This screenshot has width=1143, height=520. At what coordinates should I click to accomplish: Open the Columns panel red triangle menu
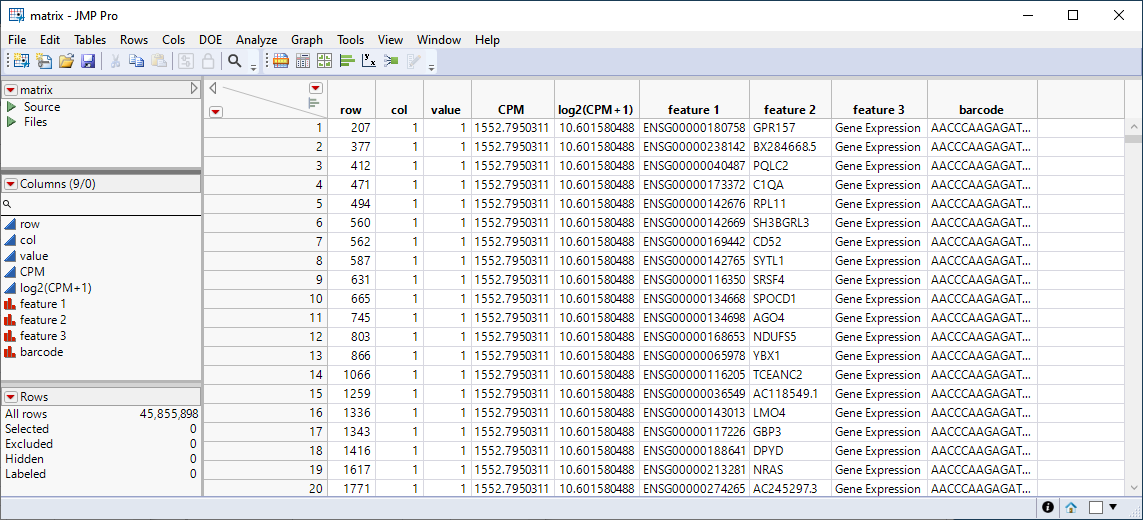tap(11, 184)
